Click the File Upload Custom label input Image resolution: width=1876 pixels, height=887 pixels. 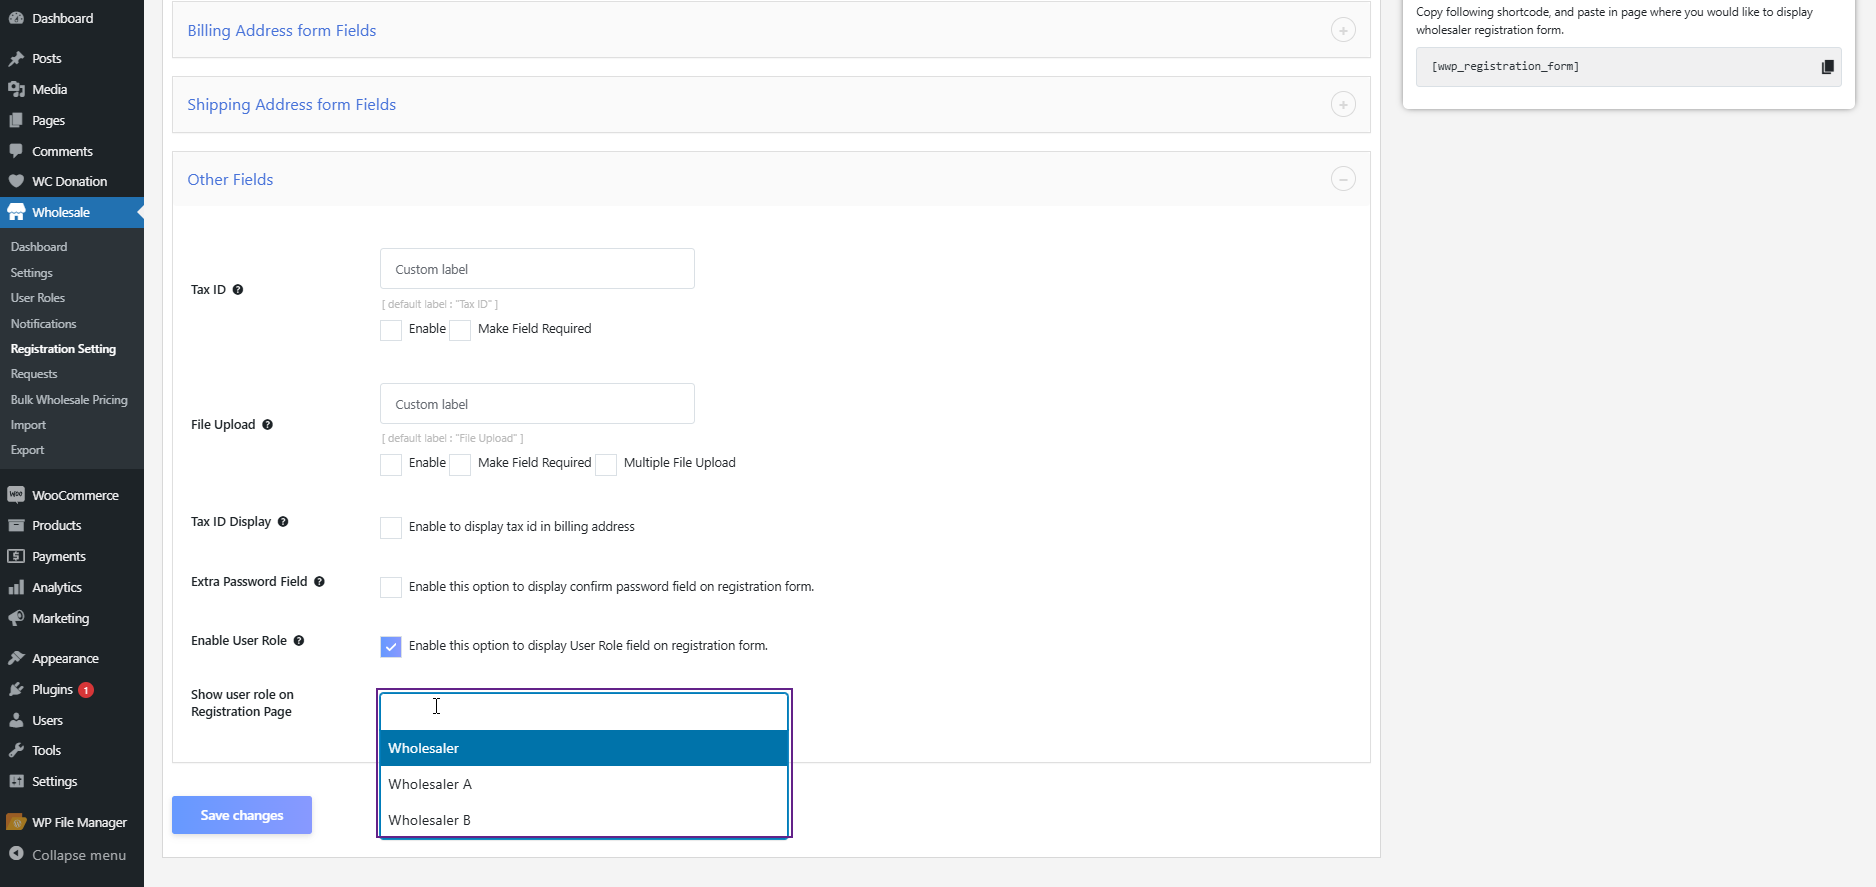click(x=537, y=404)
